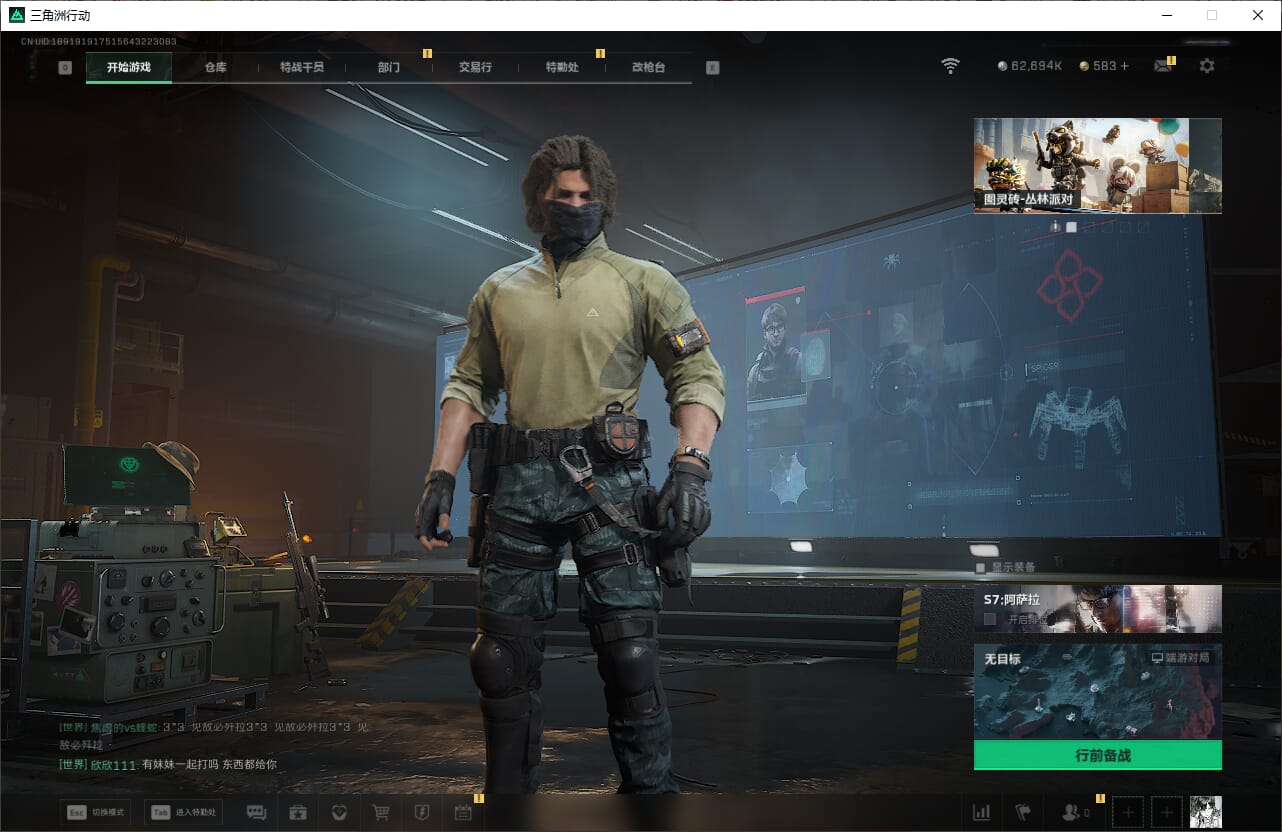The image size is (1282, 832).
Task: Click the Delta Force window logo icon
Action: coord(16,15)
